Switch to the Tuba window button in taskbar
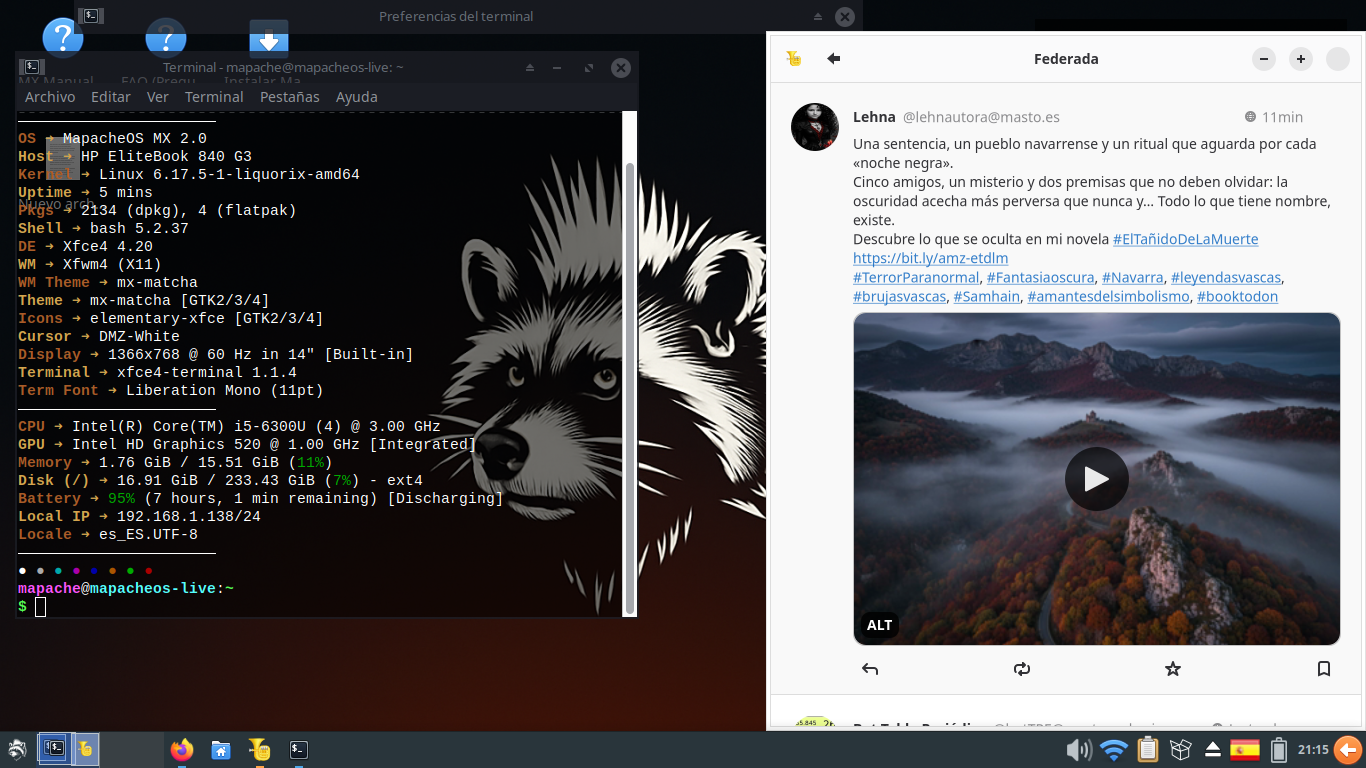 pos(85,748)
